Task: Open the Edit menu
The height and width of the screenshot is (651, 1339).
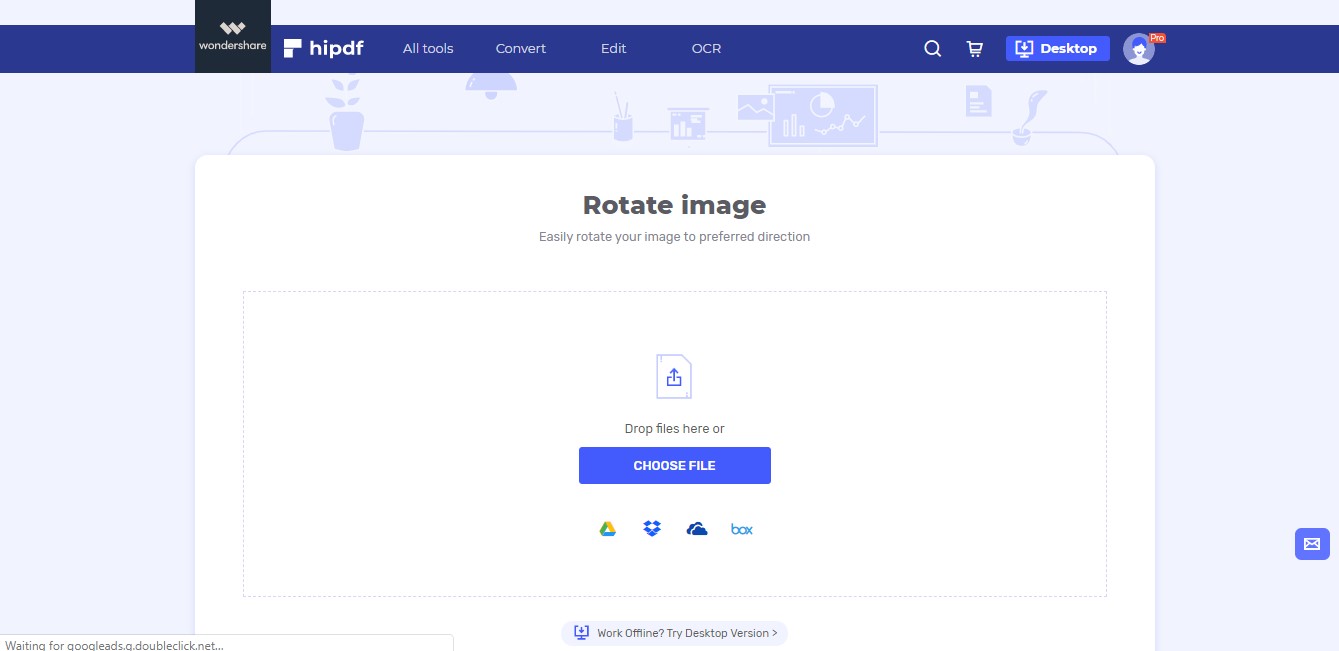Action: tap(614, 48)
